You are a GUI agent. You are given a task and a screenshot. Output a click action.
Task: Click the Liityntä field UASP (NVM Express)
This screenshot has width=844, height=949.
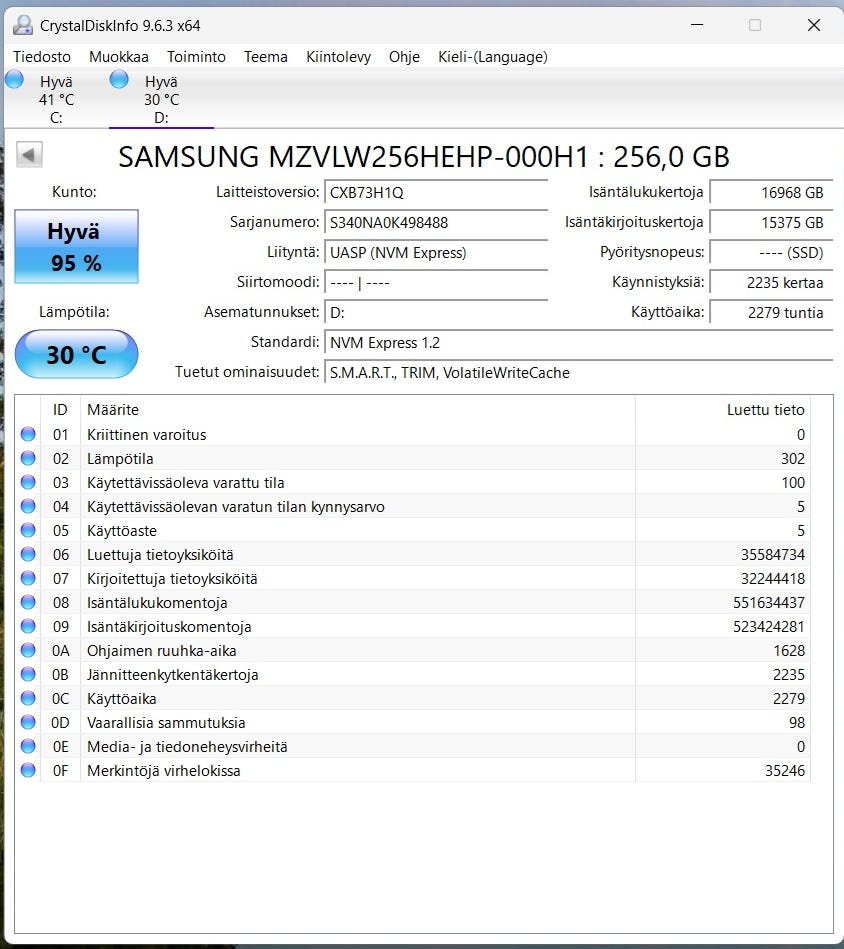436,252
